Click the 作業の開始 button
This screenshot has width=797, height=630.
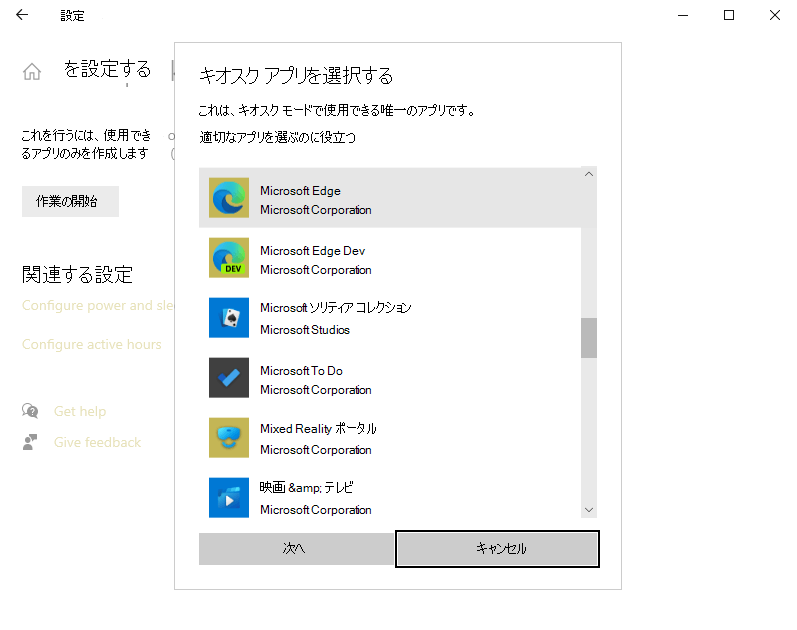tap(70, 201)
